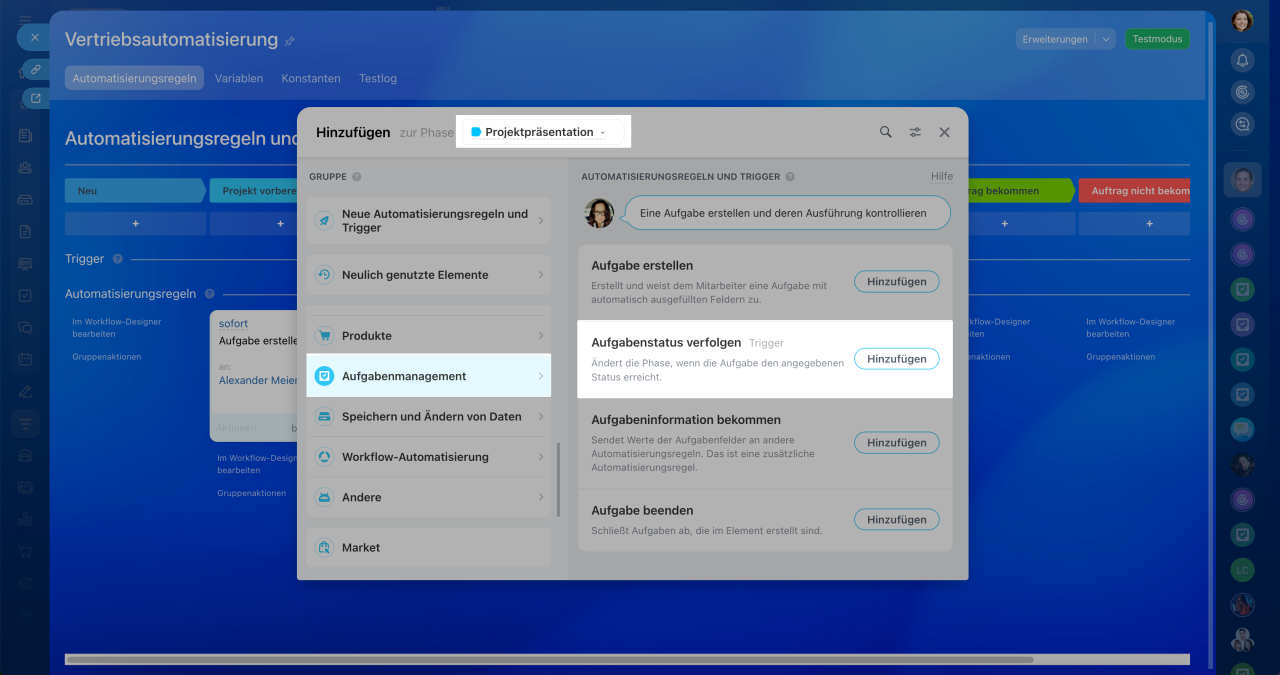Image resolution: width=1280 pixels, height=675 pixels.
Task: Add a rule under the Neu stage
Action: coord(136,224)
